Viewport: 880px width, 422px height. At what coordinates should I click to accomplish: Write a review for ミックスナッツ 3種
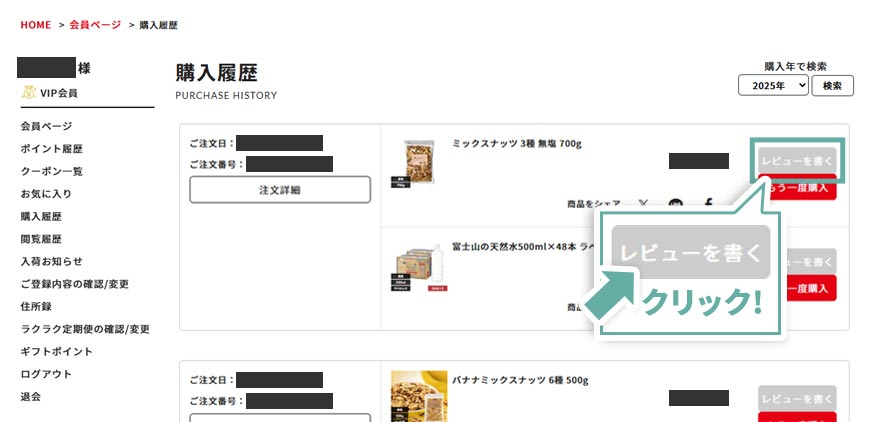click(796, 161)
